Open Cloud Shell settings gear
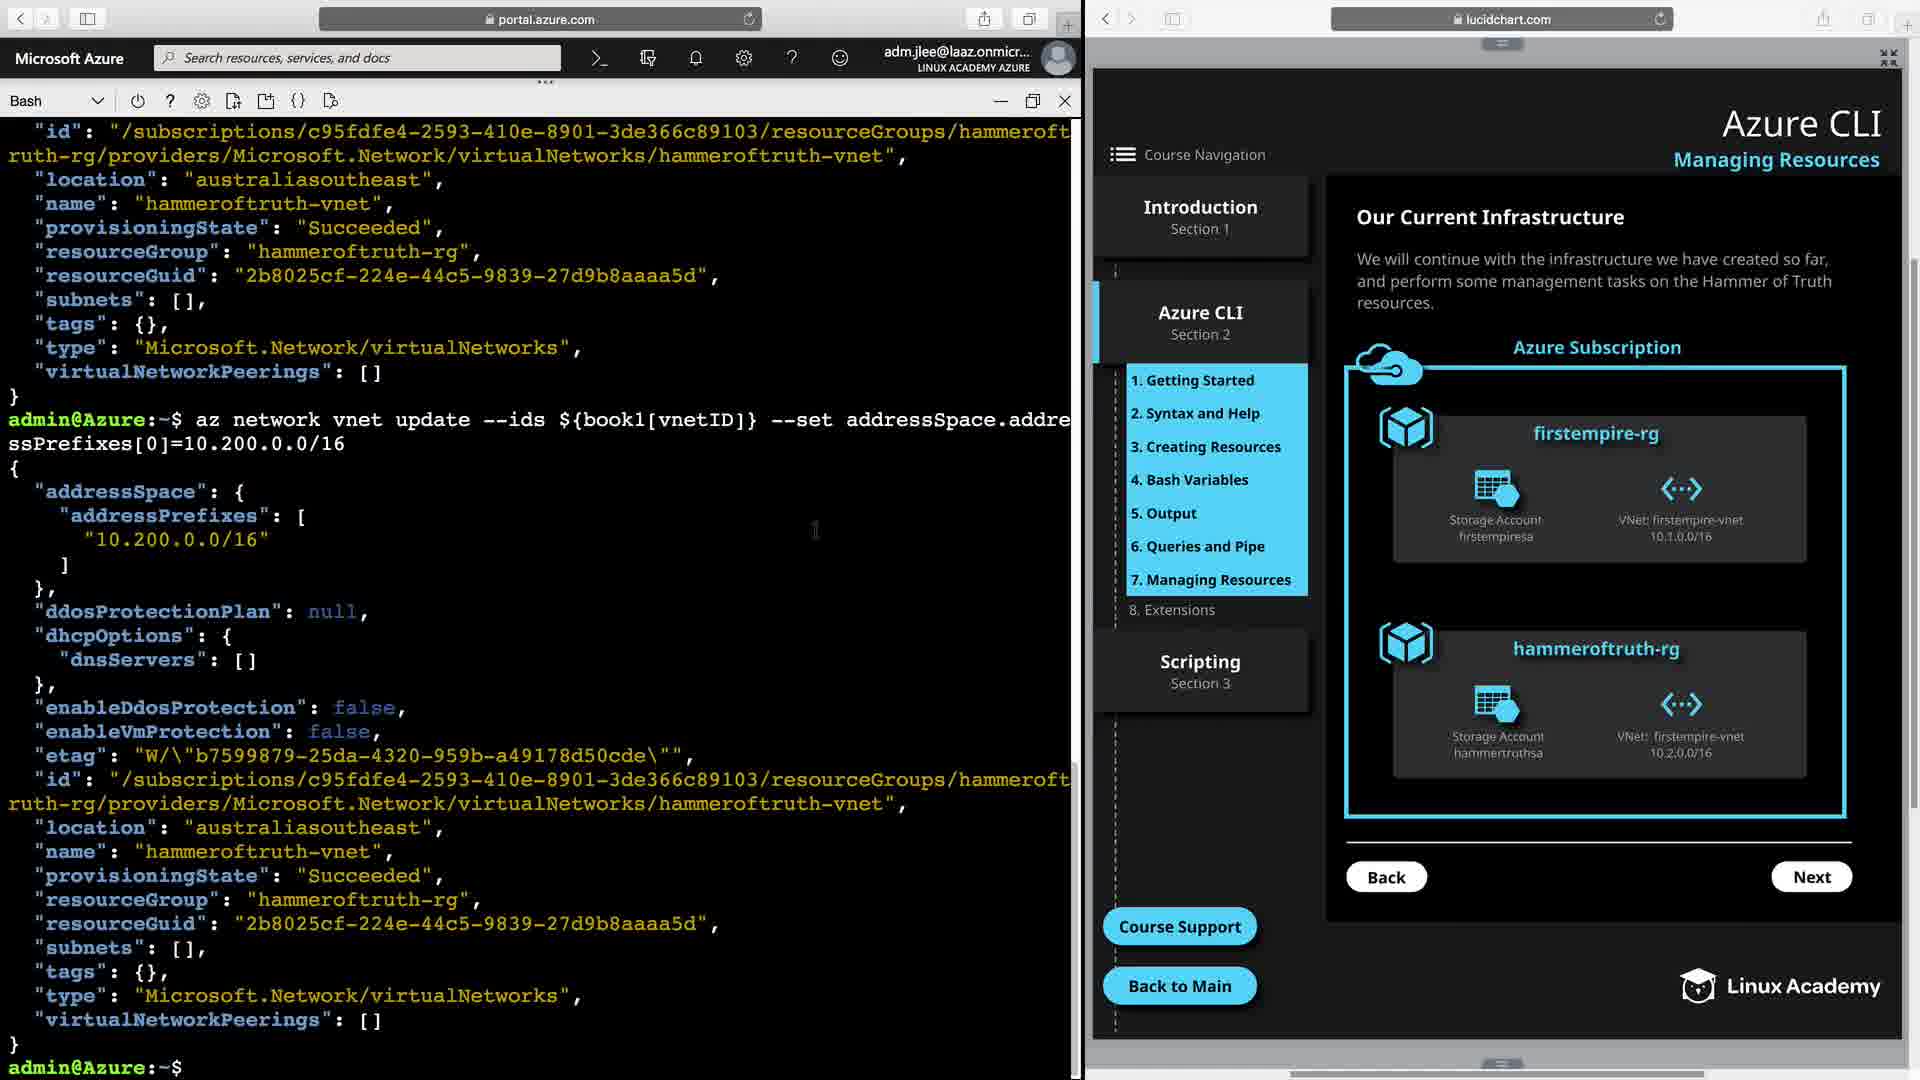Viewport: 1920px width, 1080px height. [x=202, y=101]
